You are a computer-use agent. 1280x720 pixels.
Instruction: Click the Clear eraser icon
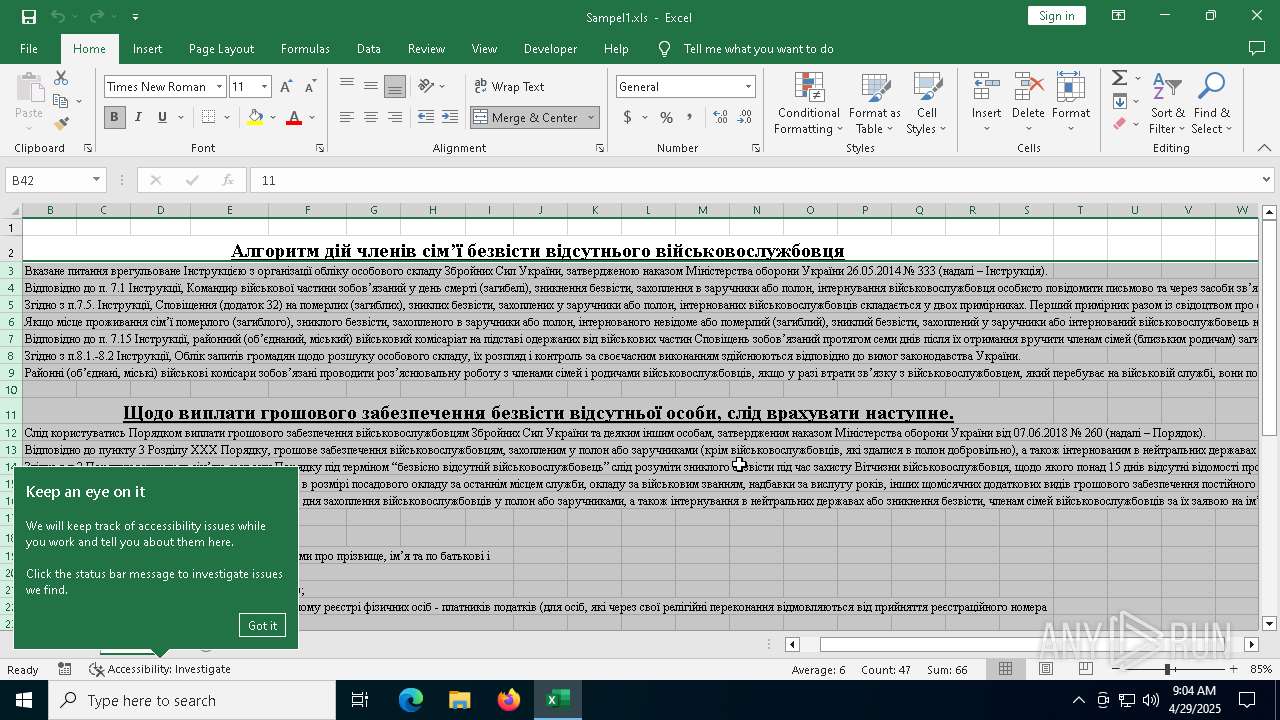coord(1119,124)
